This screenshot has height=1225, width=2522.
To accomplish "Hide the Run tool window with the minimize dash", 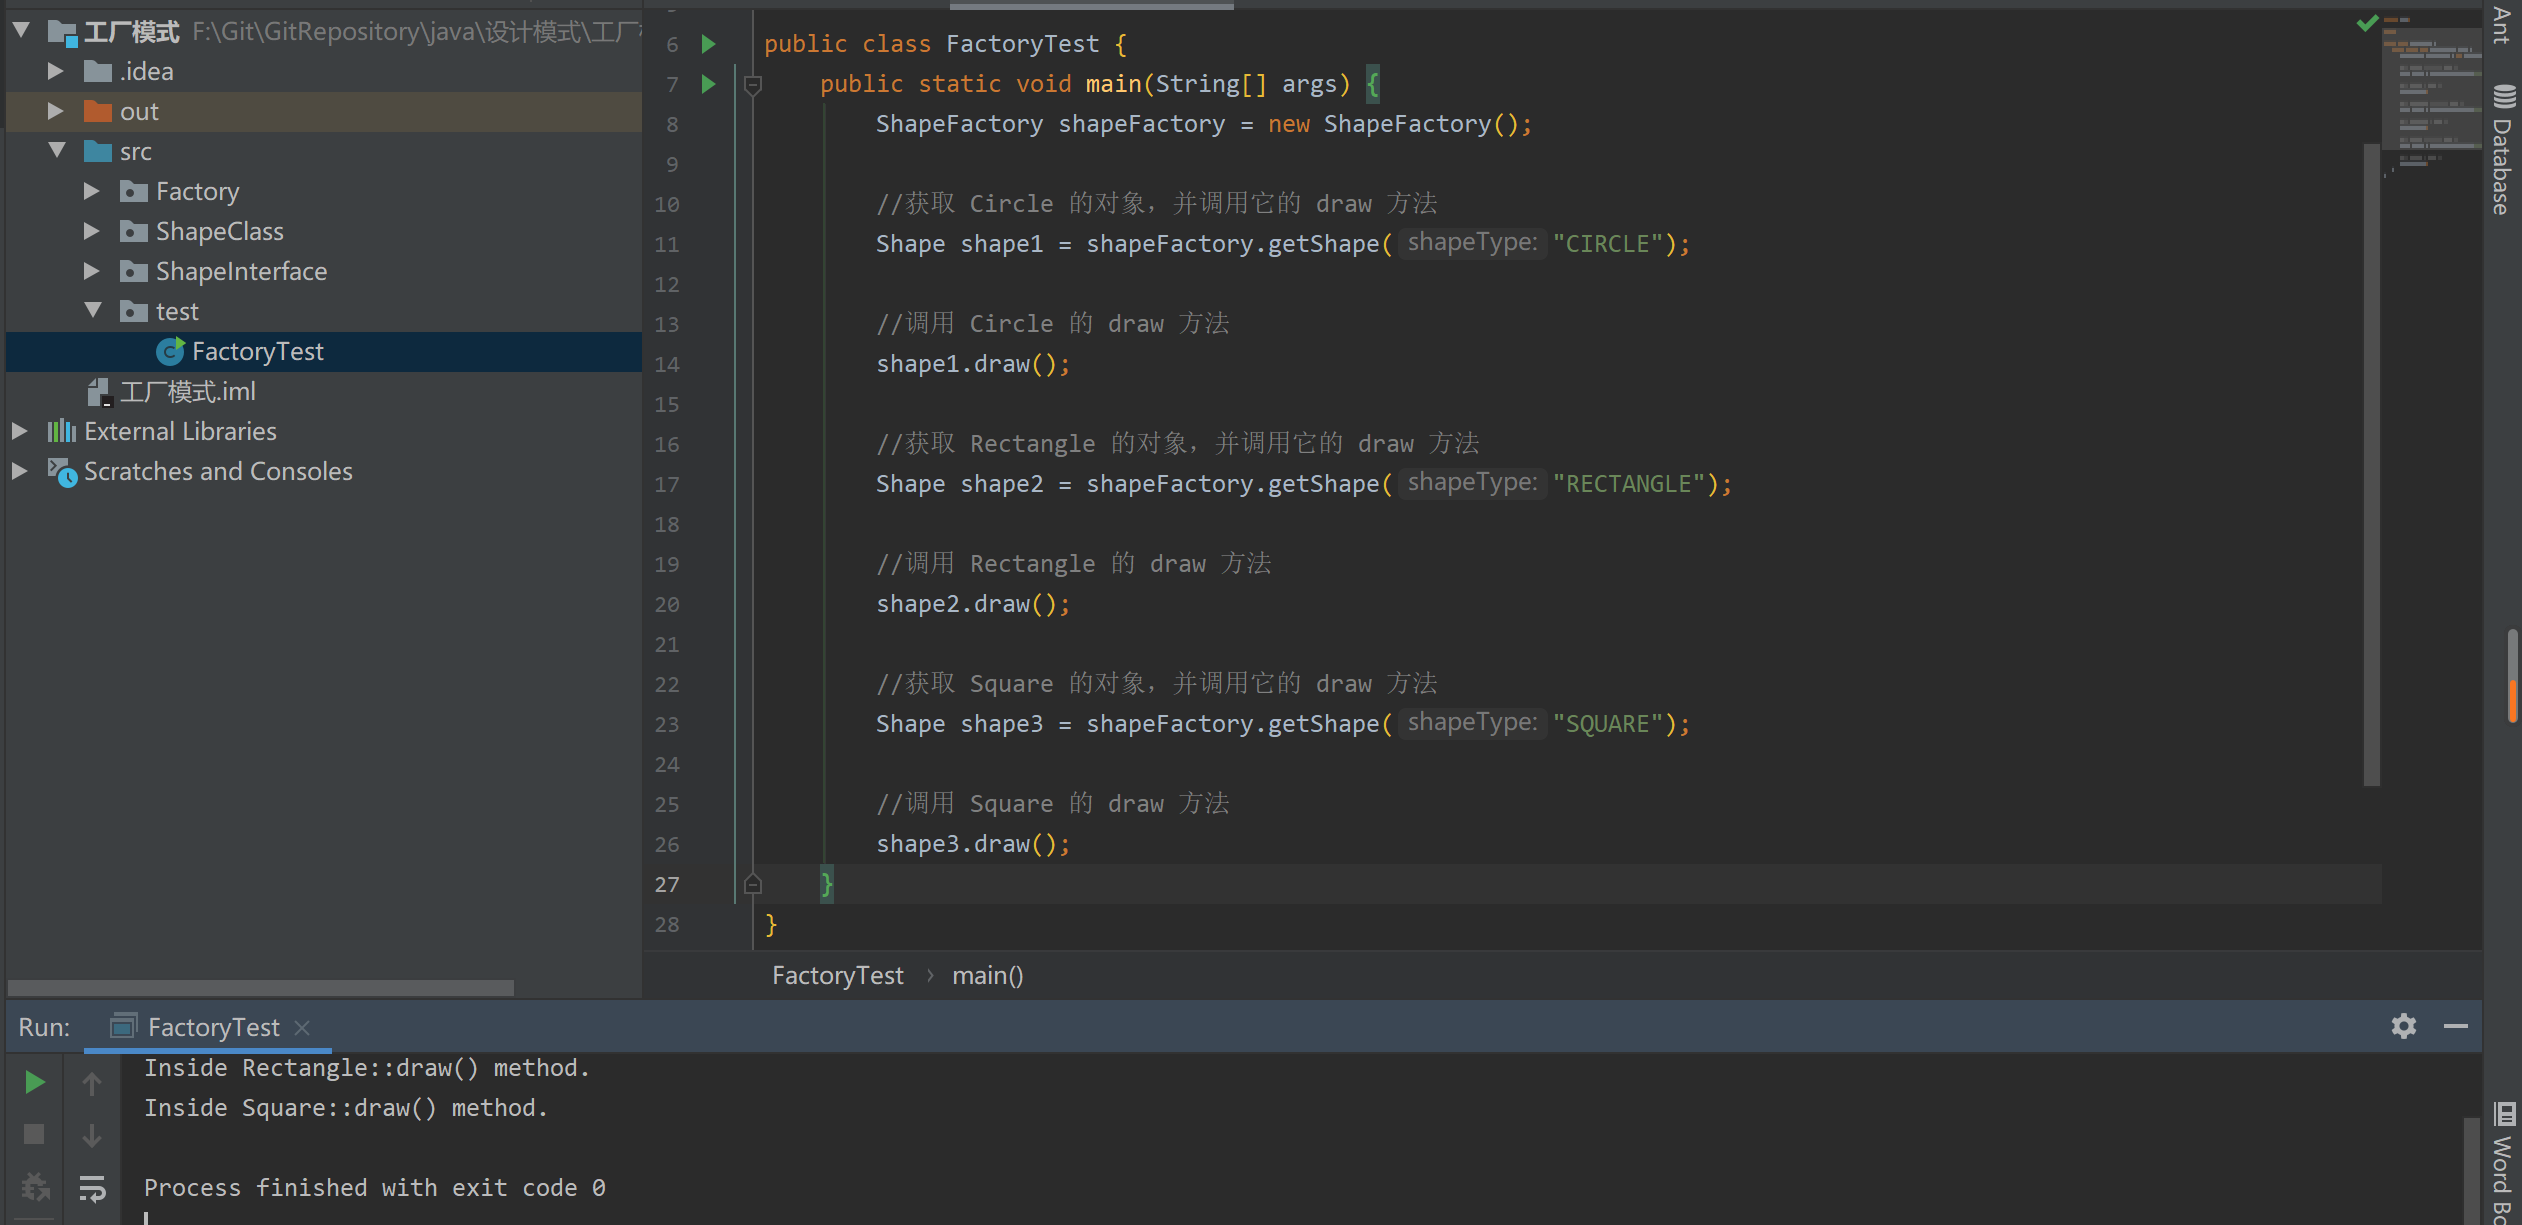I will coord(2456,1026).
